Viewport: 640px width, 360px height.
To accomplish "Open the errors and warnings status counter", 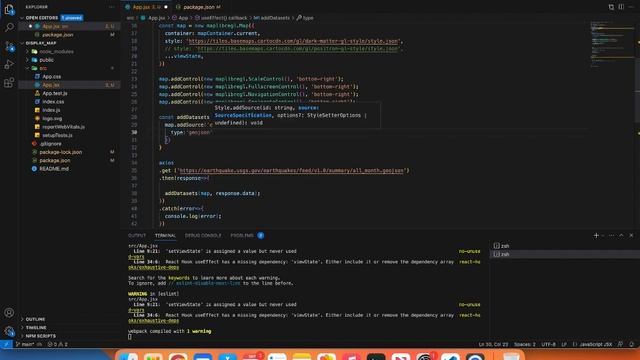I will 58,344.
